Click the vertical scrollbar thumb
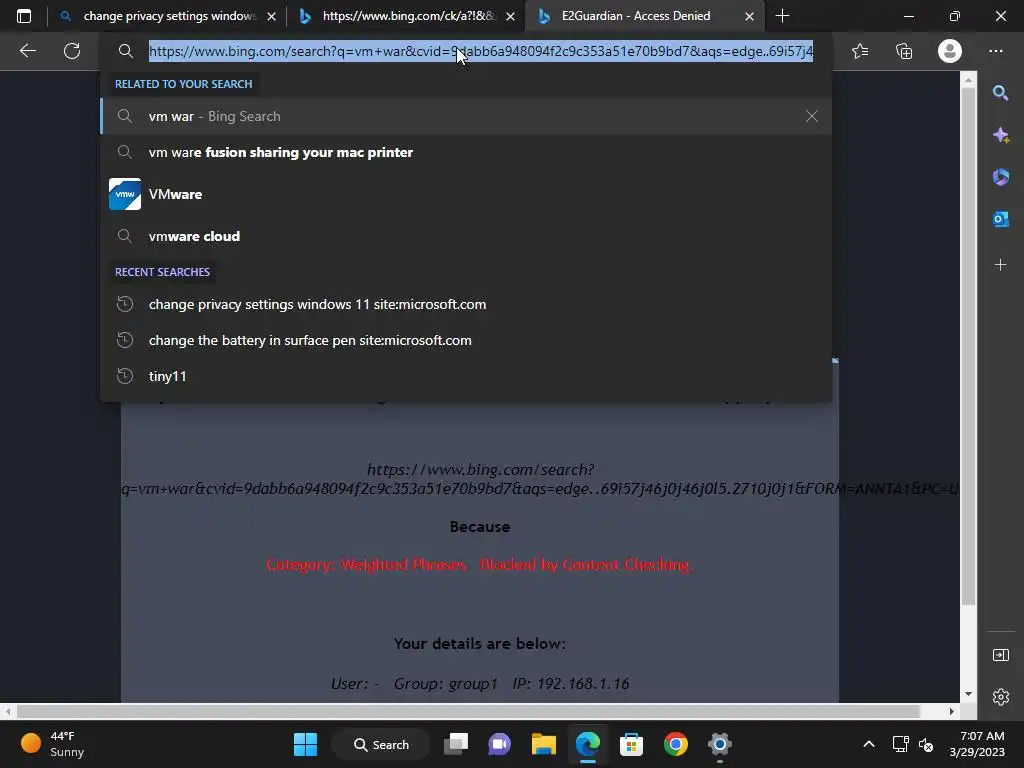The width and height of the screenshot is (1024, 768). click(x=968, y=345)
